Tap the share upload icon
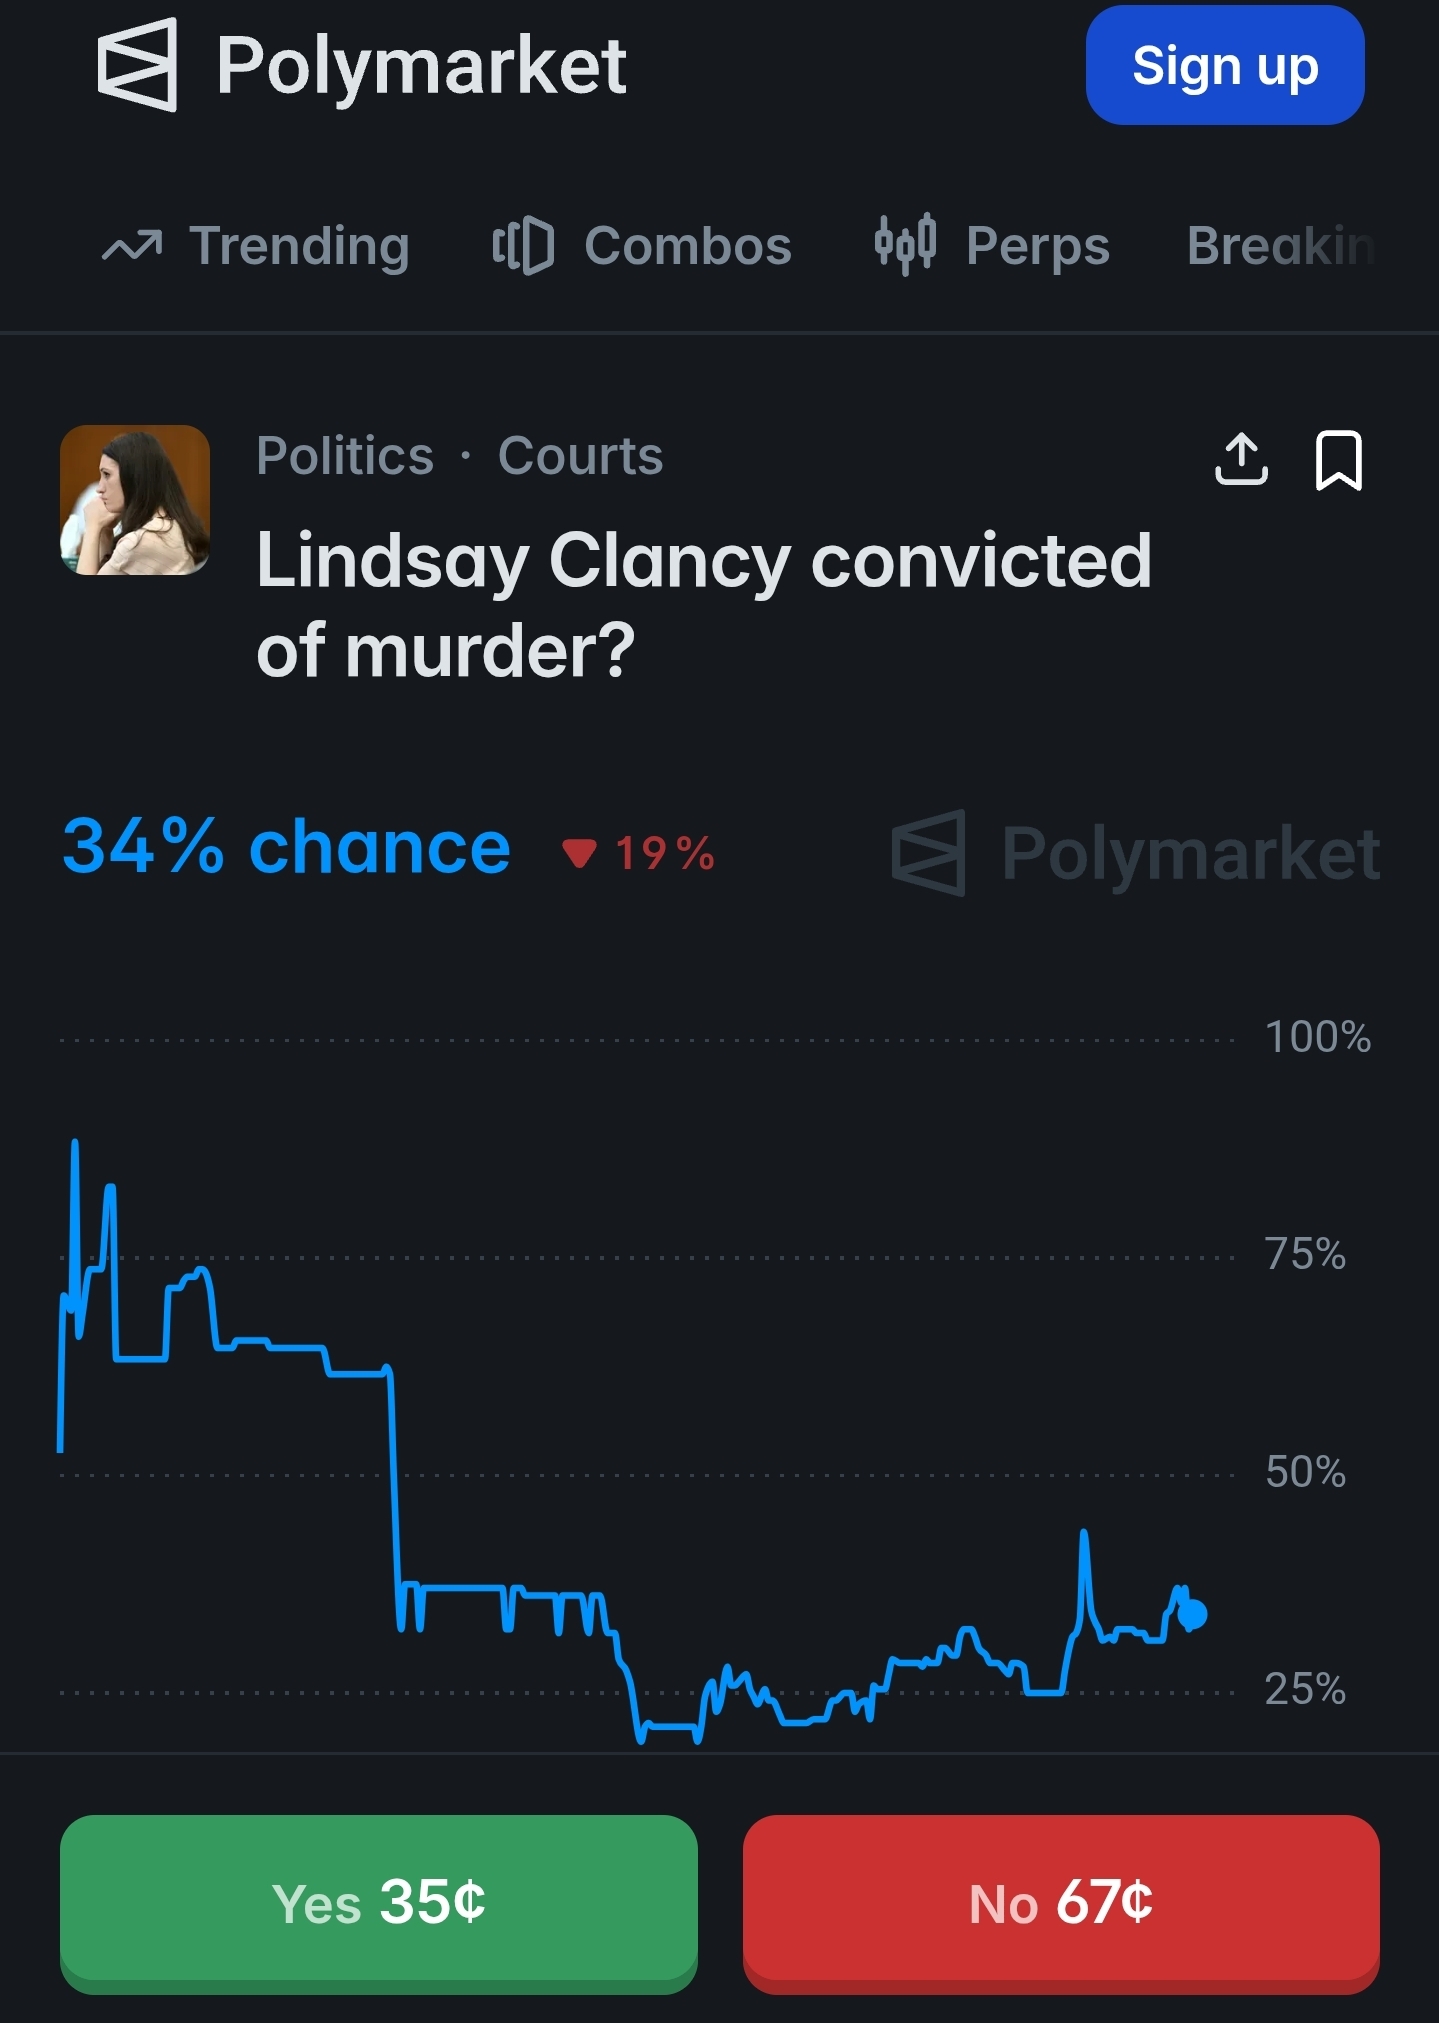 pyautogui.click(x=1241, y=459)
